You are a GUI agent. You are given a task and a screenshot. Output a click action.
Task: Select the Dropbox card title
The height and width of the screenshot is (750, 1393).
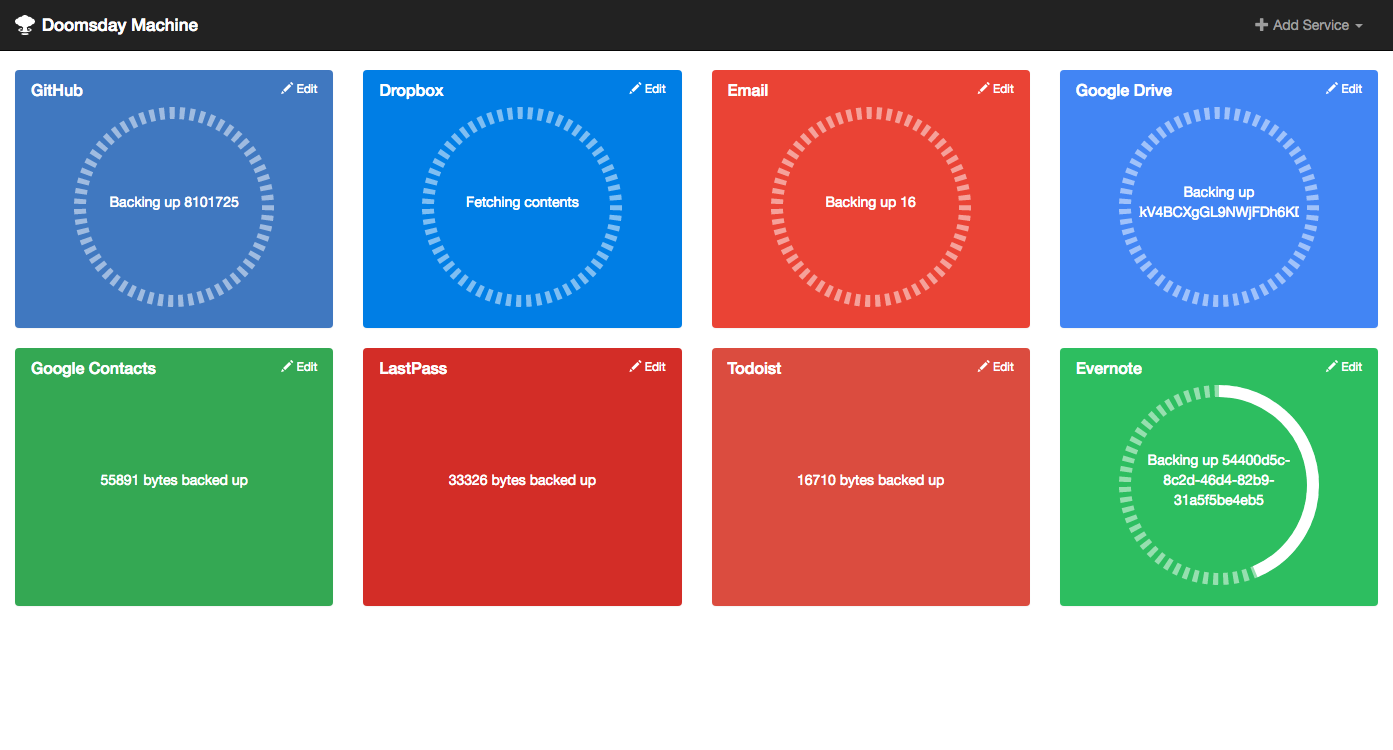pos(411,90)
